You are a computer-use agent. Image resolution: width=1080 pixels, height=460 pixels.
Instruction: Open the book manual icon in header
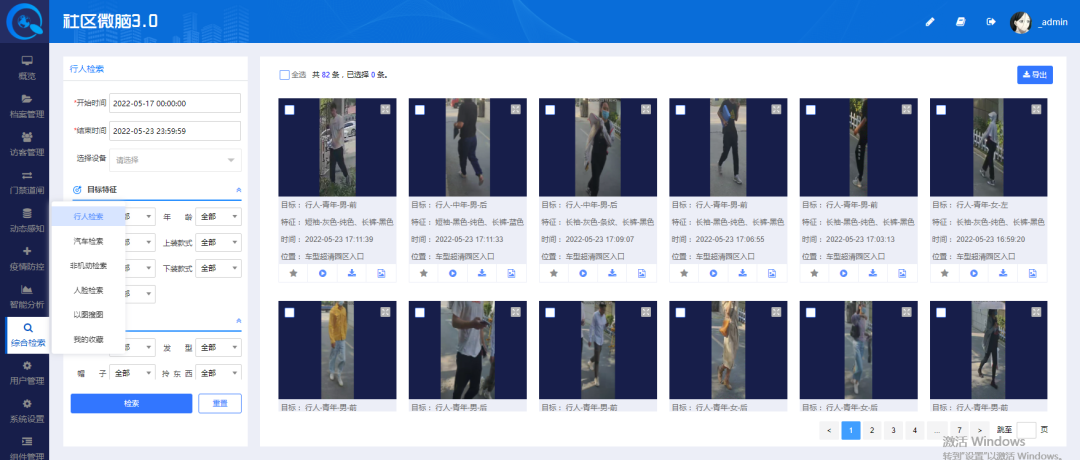(x=961, y=22)
